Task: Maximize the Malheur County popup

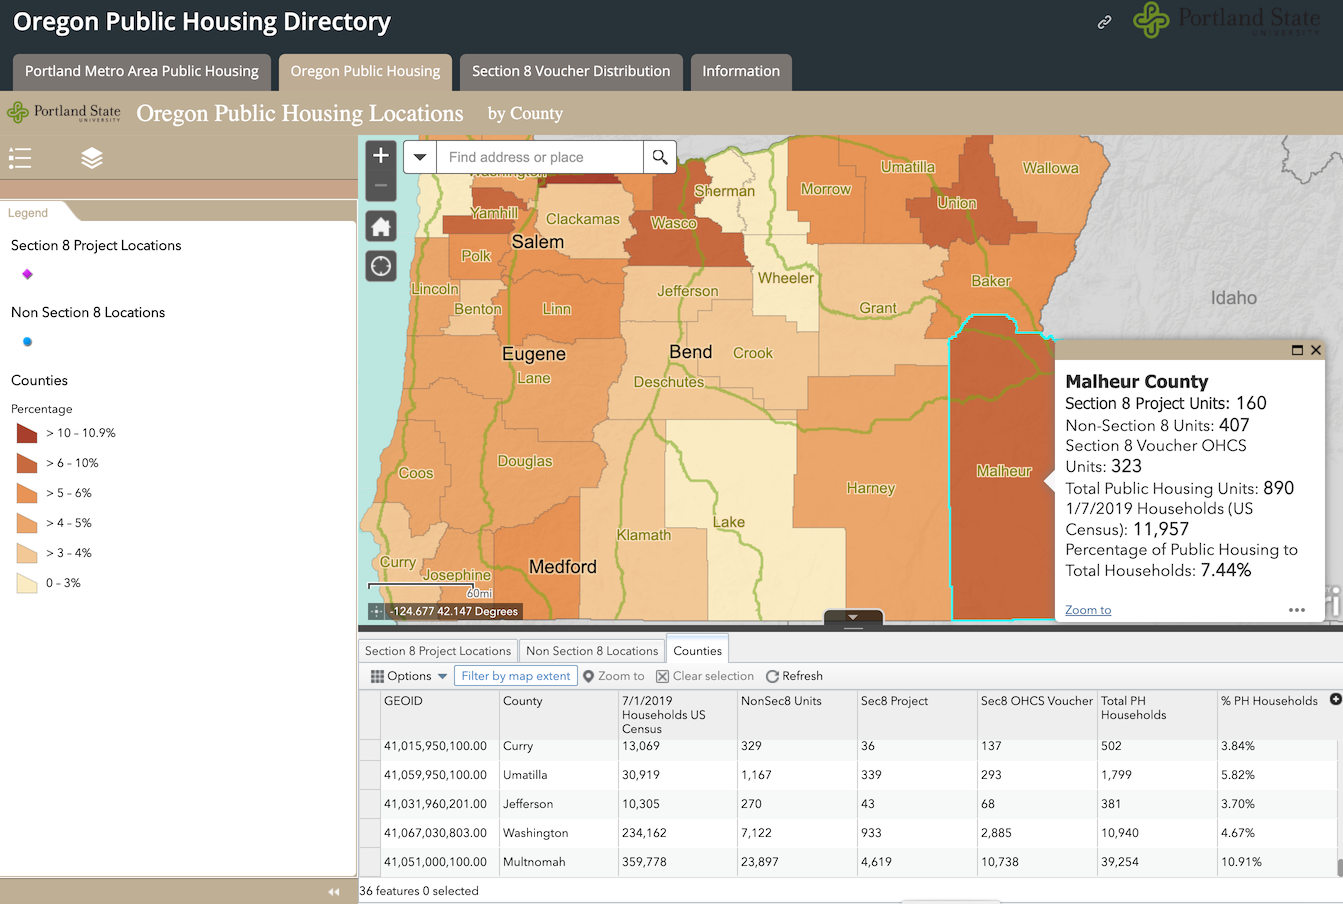Action: pyautogui.click(x=1297, y=350)
